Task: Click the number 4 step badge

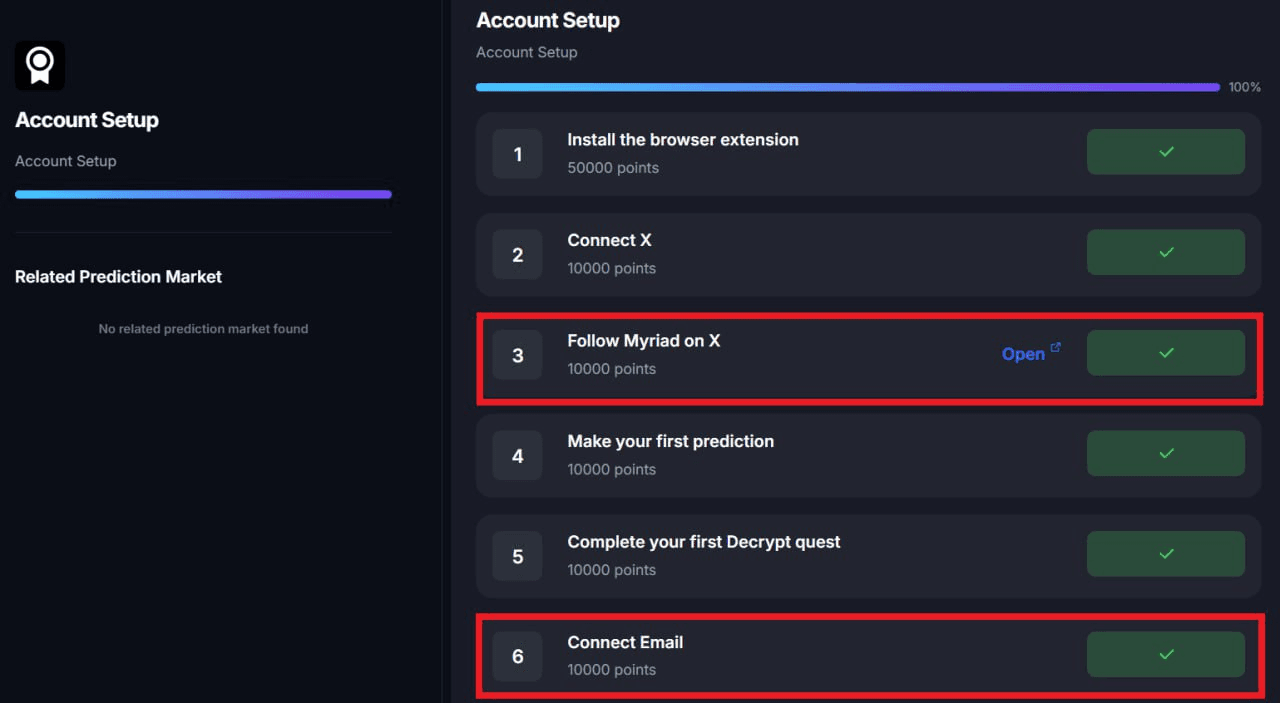Action: [x=518, y=456]
